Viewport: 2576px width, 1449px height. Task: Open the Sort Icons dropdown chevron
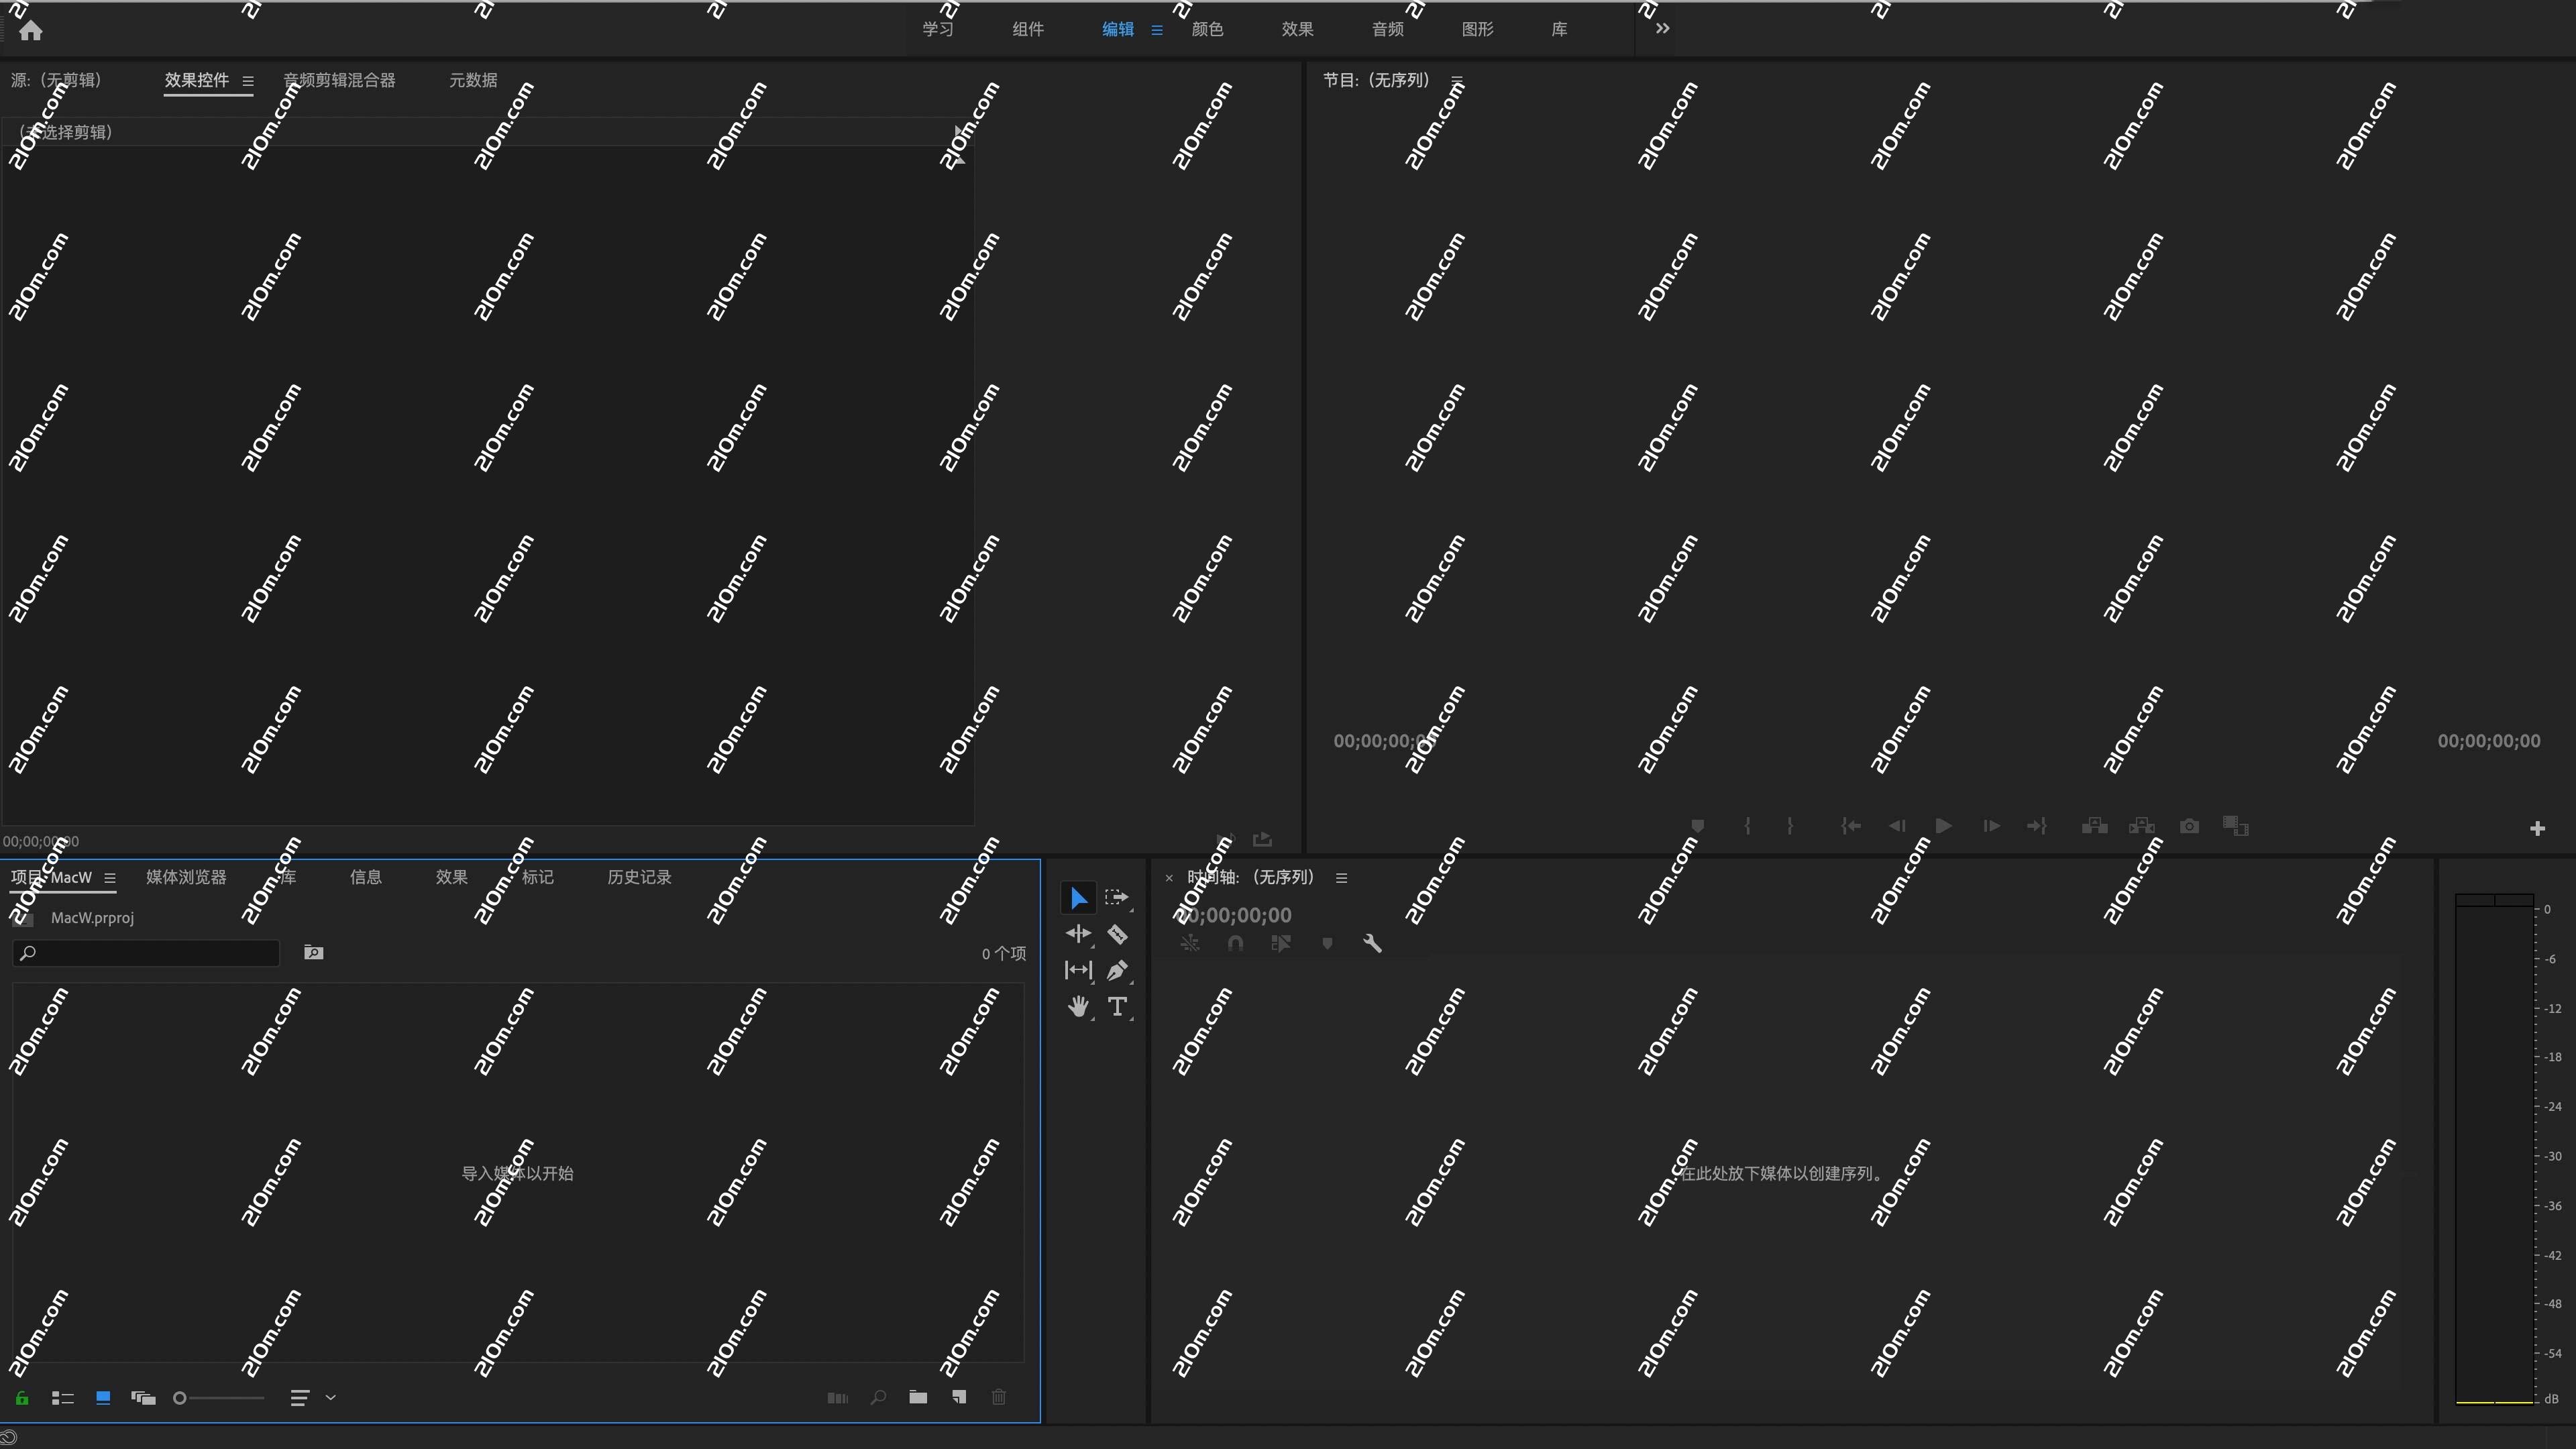click(331, 1398)
